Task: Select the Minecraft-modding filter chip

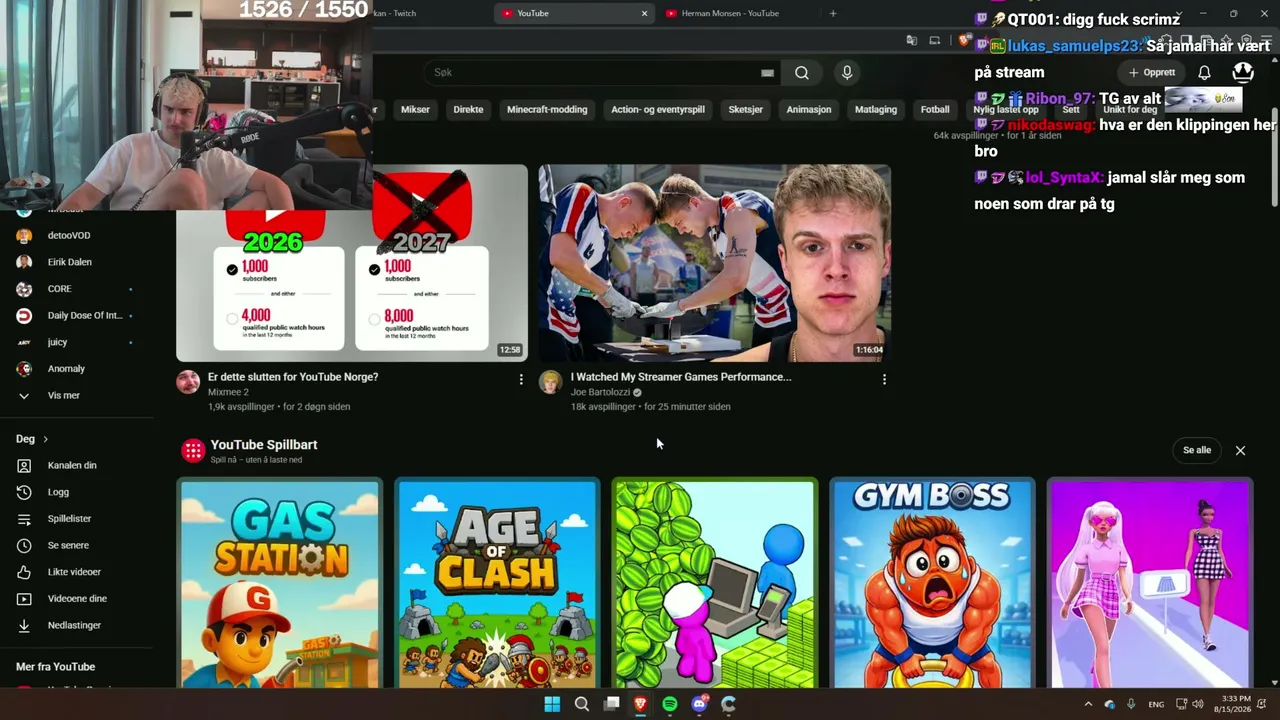Action: point(547,110)
